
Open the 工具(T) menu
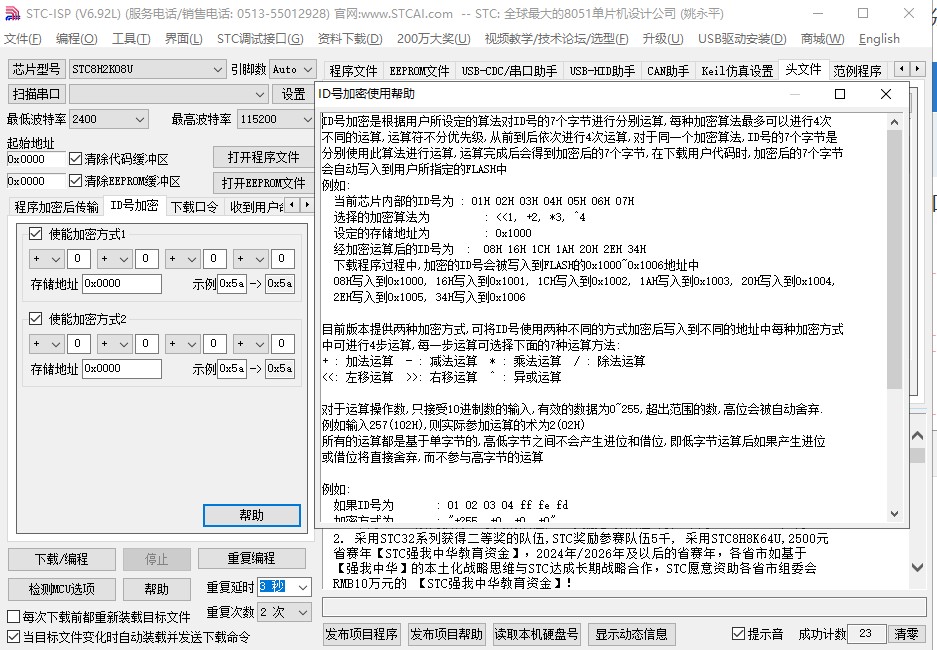coord(131,39)
